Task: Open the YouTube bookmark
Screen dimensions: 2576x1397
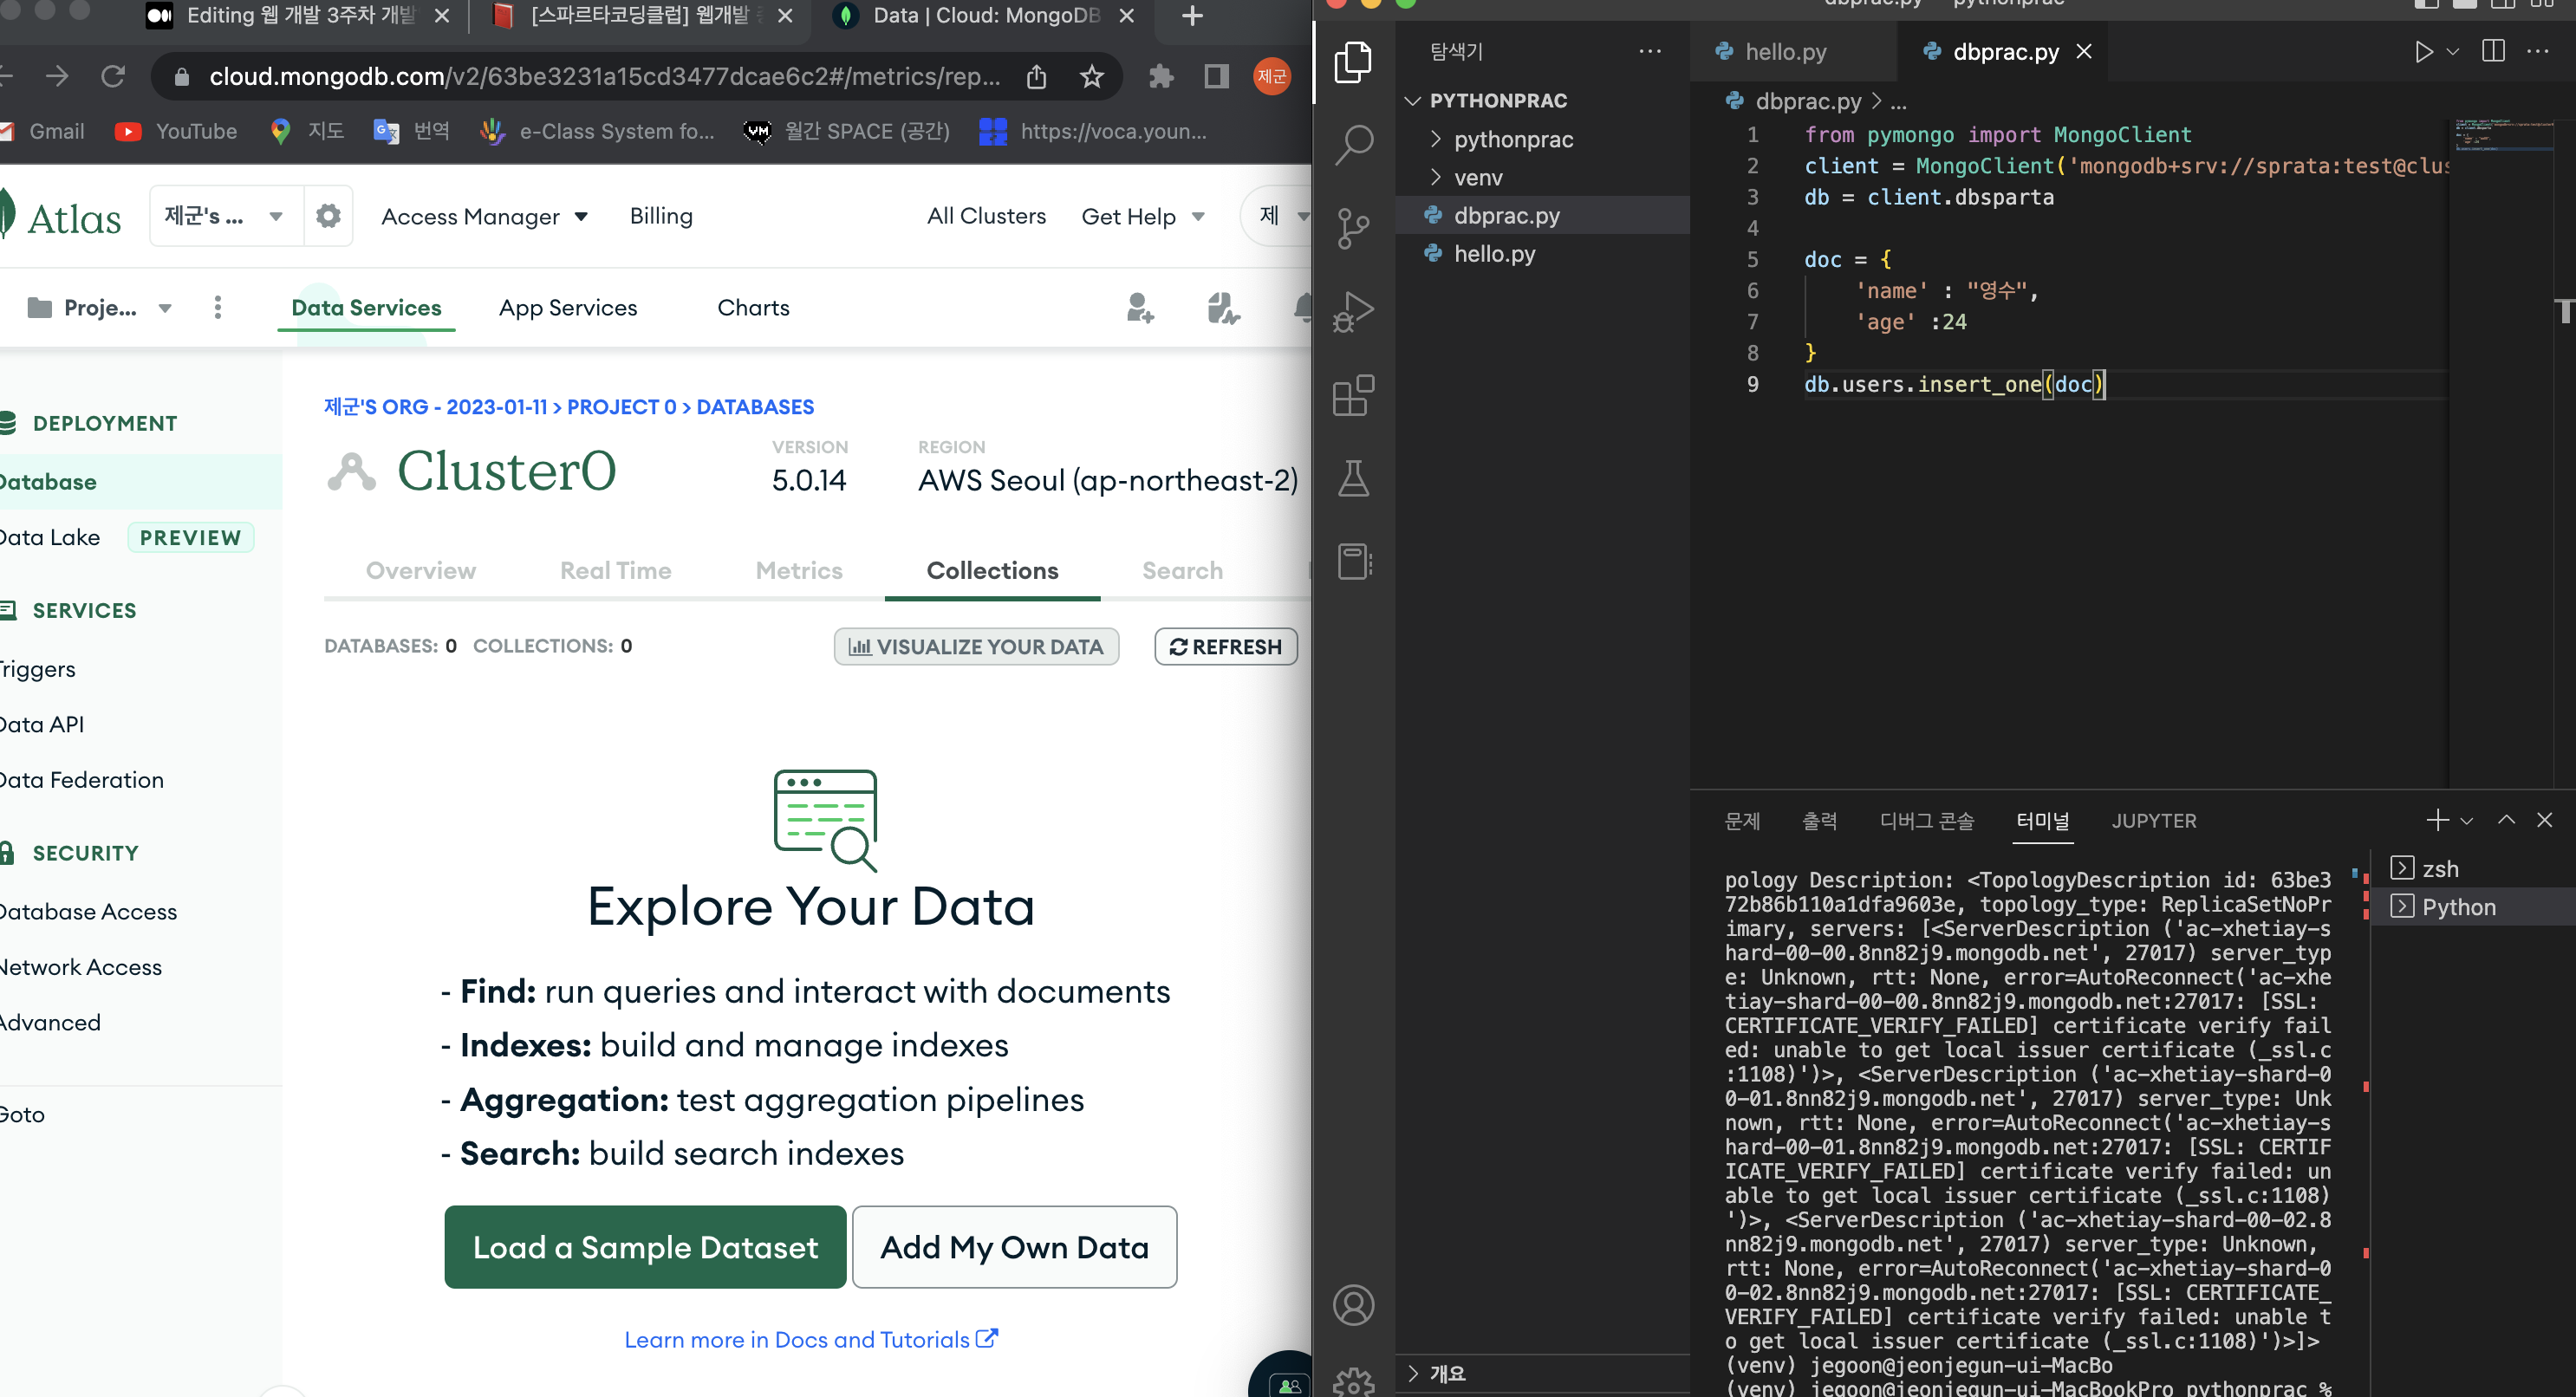Action: tap(176, 131)
